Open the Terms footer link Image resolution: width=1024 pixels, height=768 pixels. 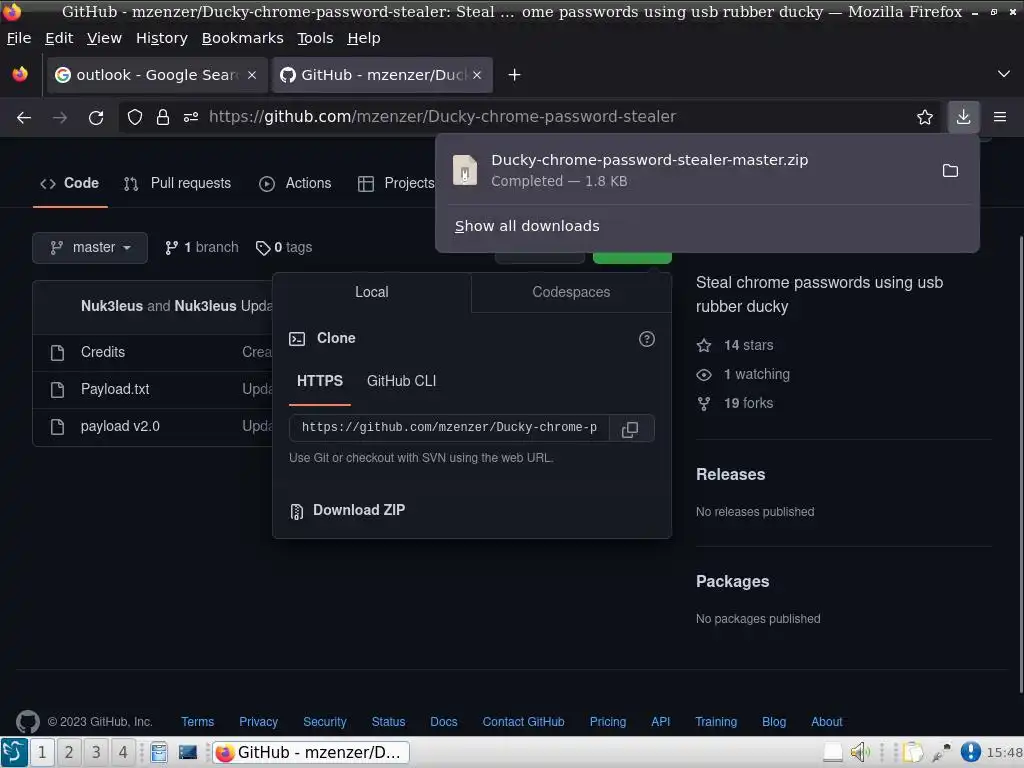197,722
